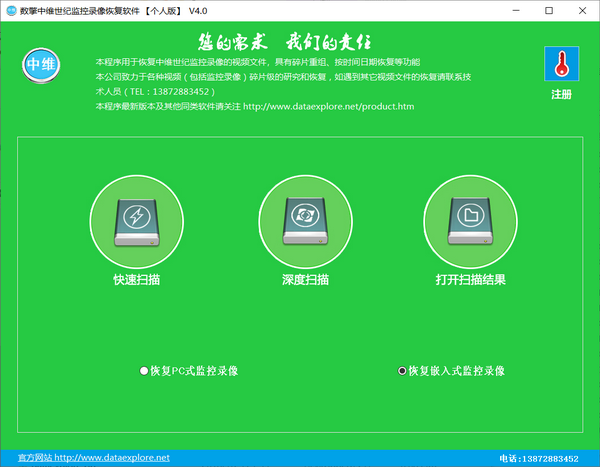Image resolution: width=600 pixels, height=467 pixels.
Task: Click the dataexplore.net/product.htm URL in the description
Action: point(328,107)
